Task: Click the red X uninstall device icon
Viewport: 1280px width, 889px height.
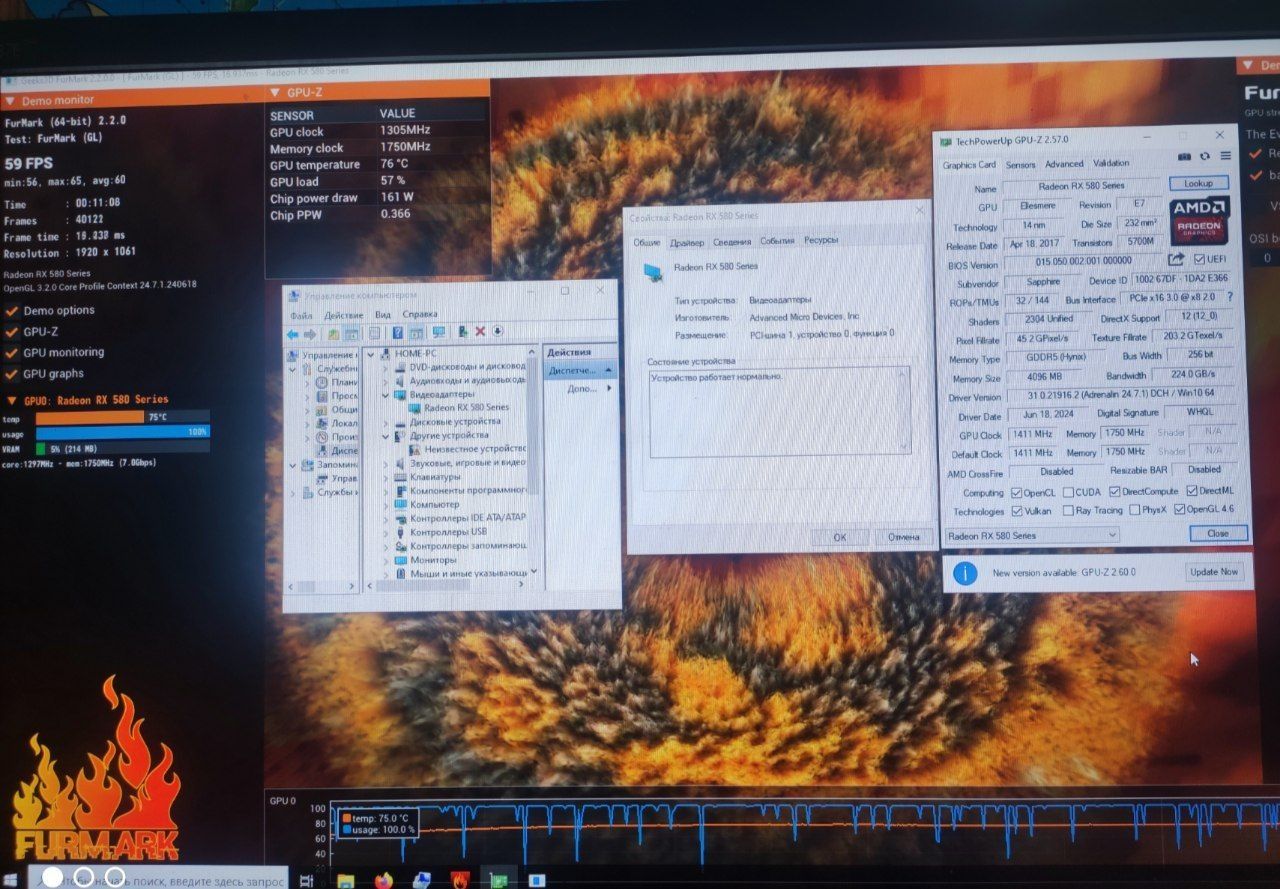Action: pos(480,332)
